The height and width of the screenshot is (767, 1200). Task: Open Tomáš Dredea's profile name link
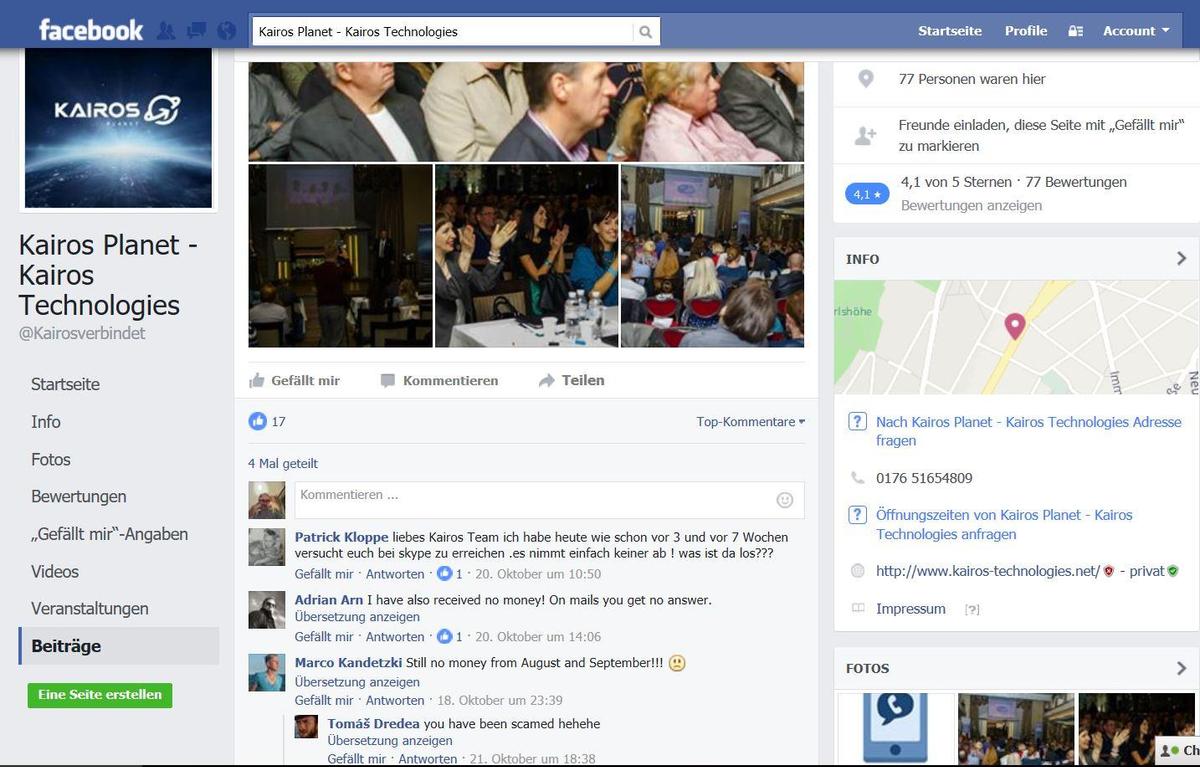tap(373, 723)
